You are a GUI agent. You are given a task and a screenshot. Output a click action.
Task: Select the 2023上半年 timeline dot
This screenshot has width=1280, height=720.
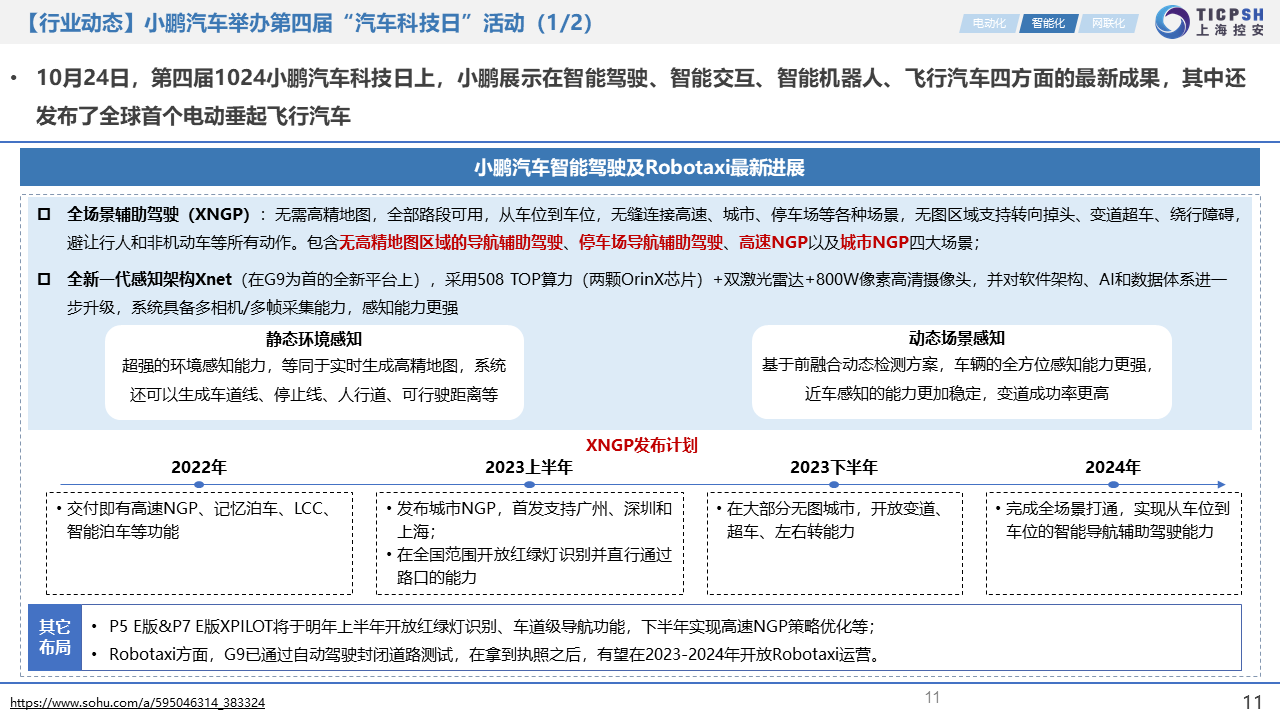(528, 485)
